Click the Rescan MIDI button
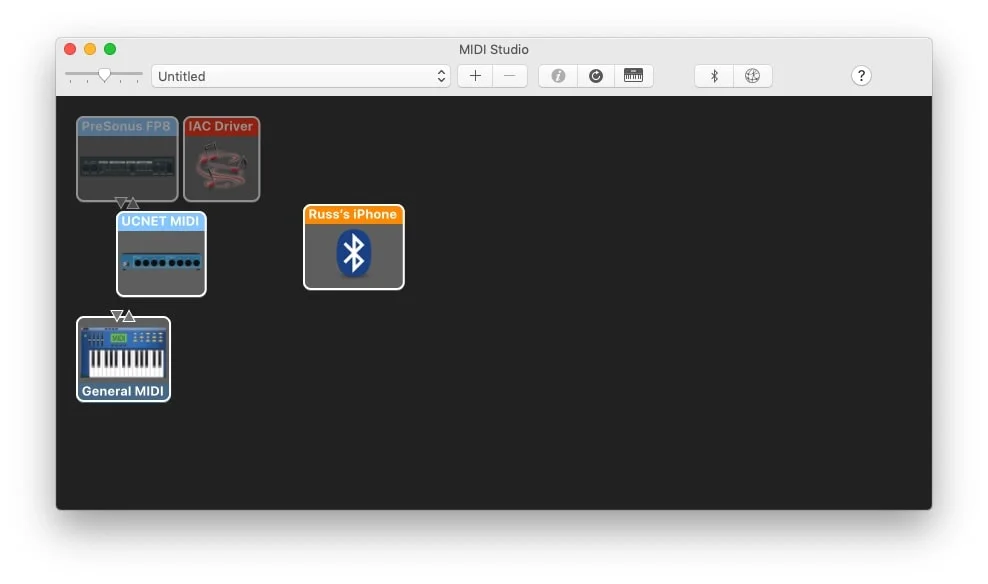 click(x=596, y=76)
